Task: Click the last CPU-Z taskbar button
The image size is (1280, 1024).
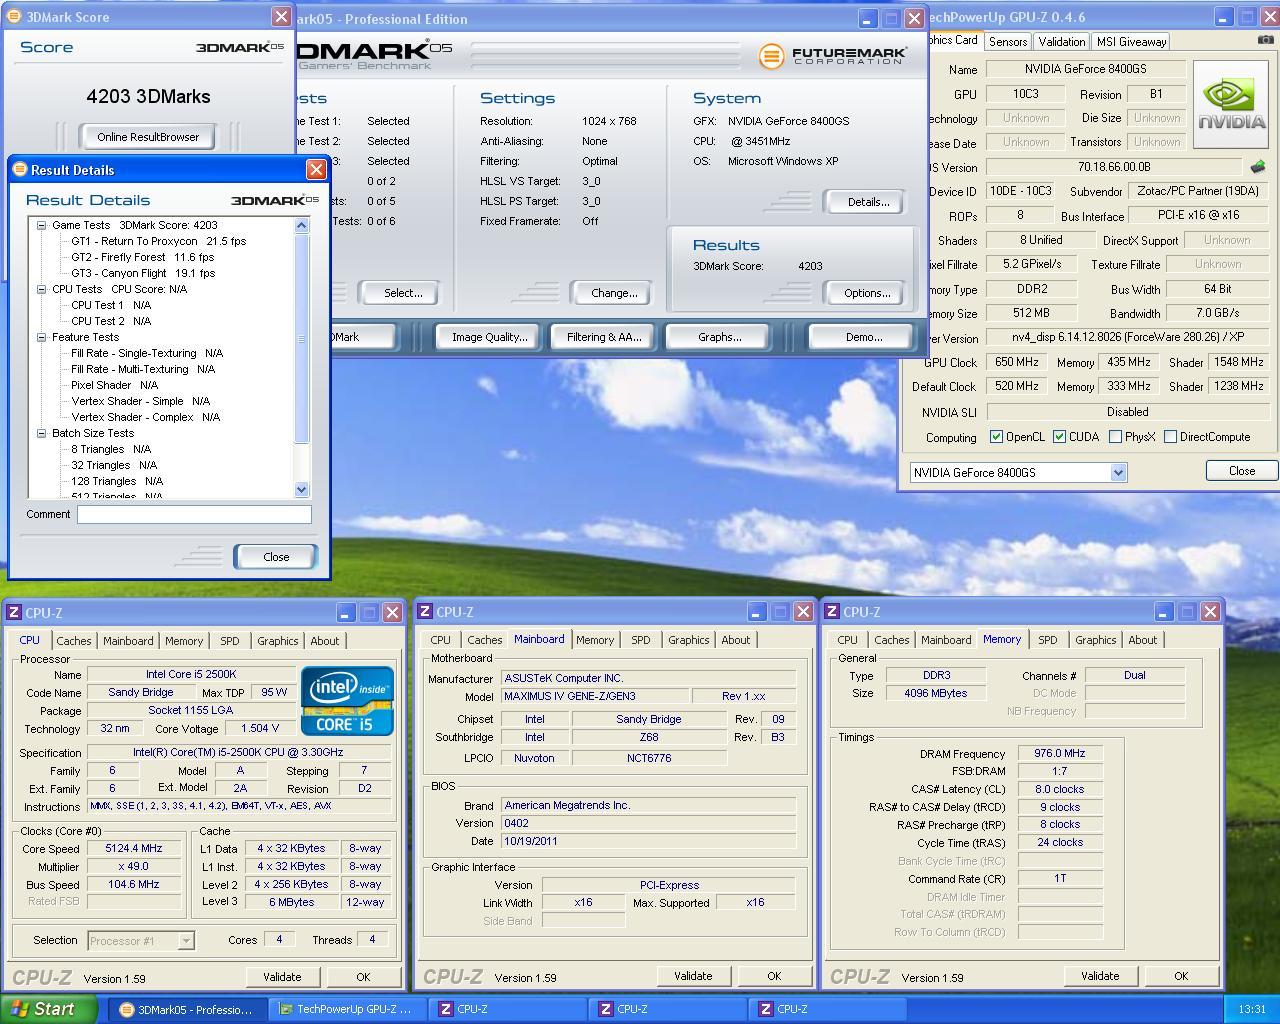Action: (x=828, y=1010)
